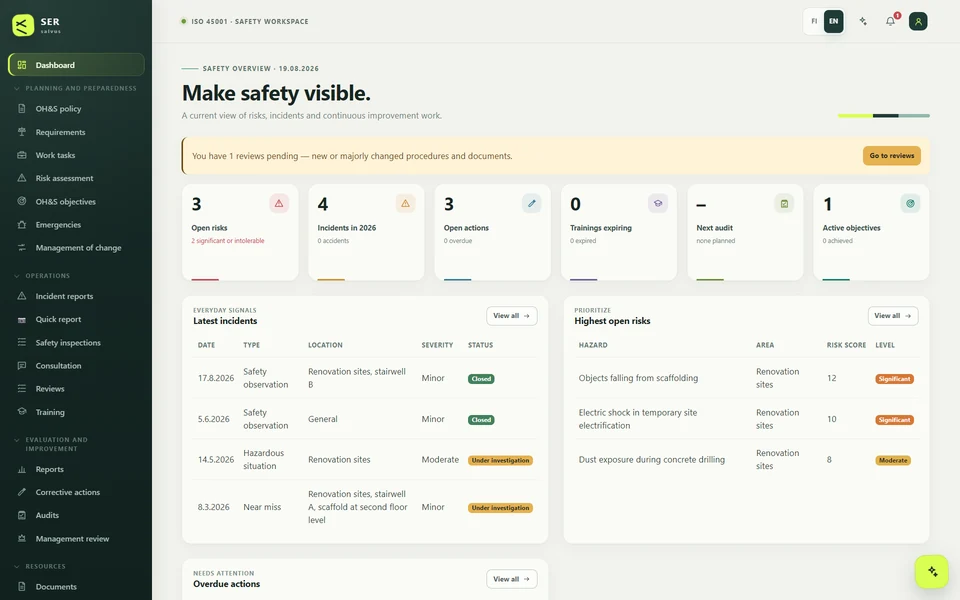Click Electric shock in temporary site electrification
The width and height of the screenshot is (960, 600).
point(637,419)
